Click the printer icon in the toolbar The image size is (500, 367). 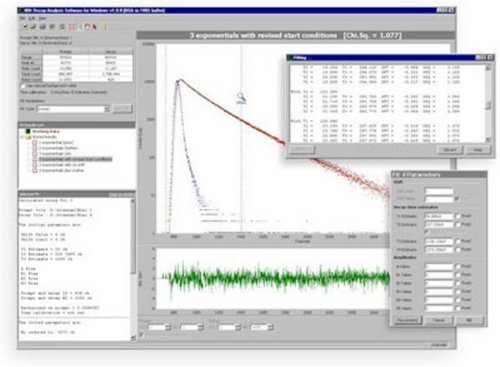[x=43, y=27]
